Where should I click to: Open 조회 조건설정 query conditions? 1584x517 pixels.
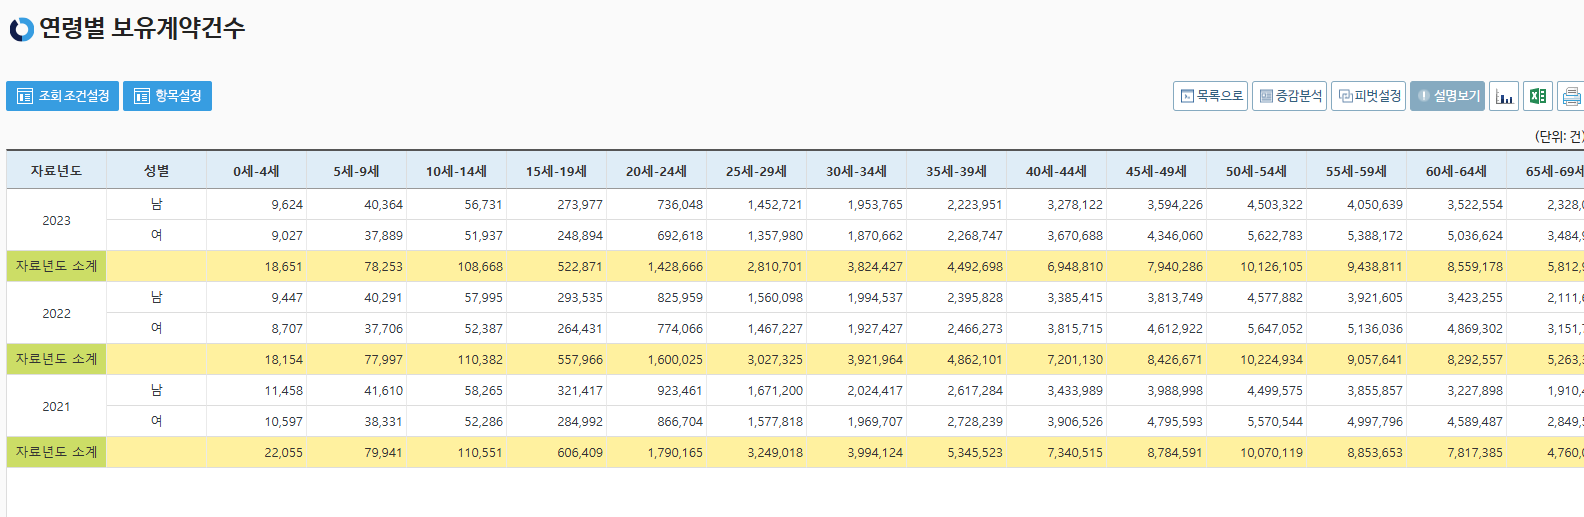coord(62,96)
